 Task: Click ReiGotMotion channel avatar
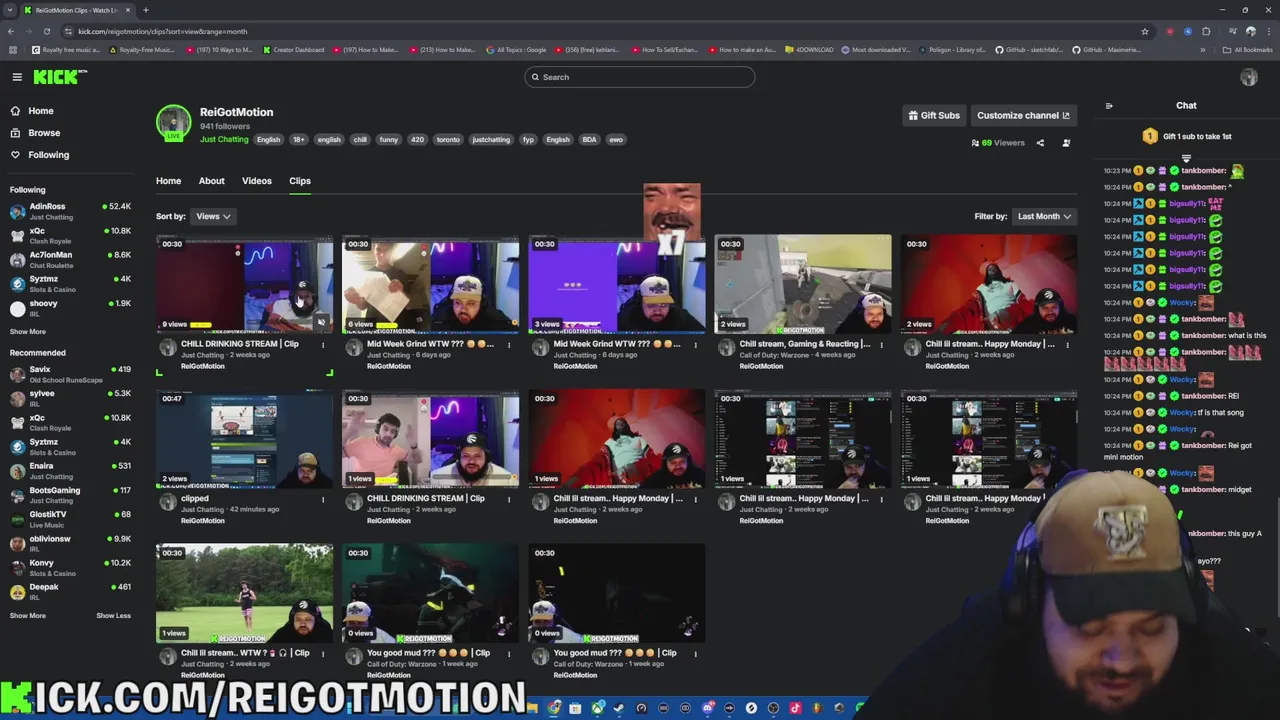(173, 123)
